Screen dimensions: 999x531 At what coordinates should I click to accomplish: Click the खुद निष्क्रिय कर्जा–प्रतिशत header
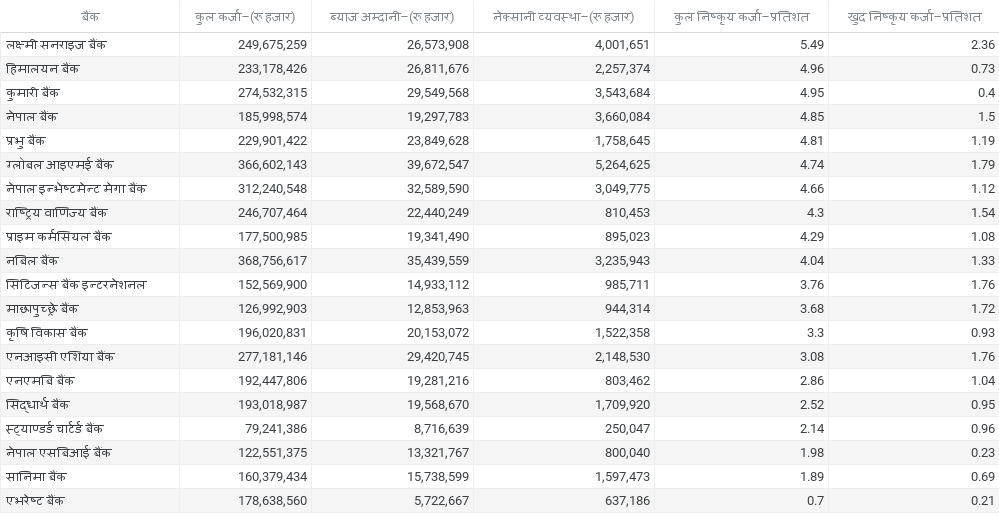click(x=913, y=17)
